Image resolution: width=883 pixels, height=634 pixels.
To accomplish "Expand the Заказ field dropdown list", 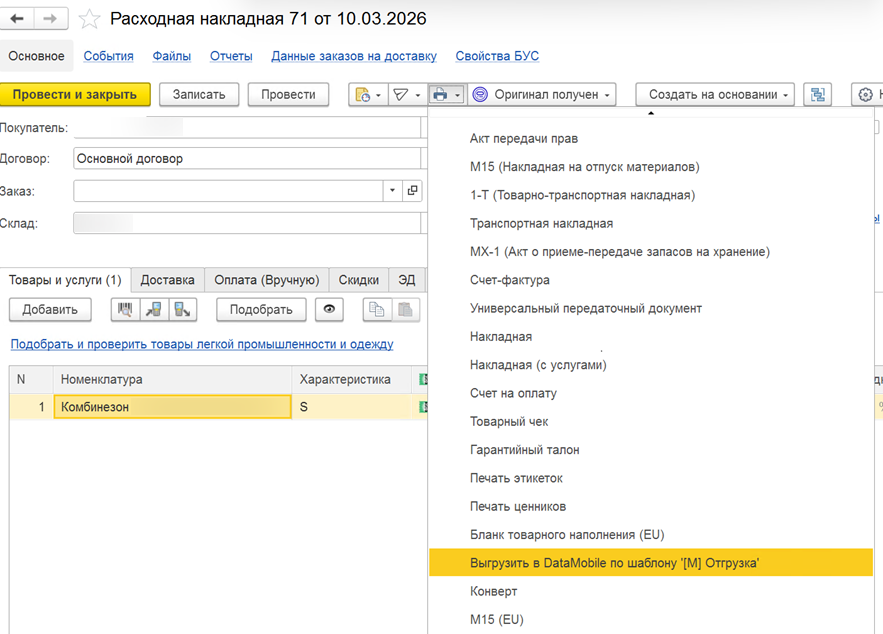I will pos(392,190).
